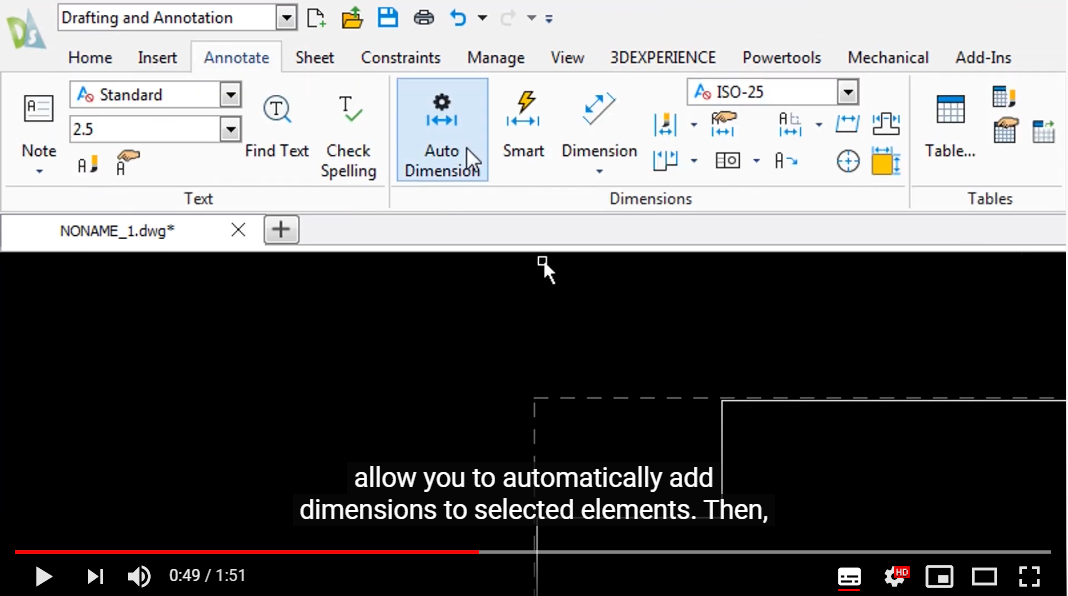Expand the Dimension tool dropdown arrow

coord(599,172)
